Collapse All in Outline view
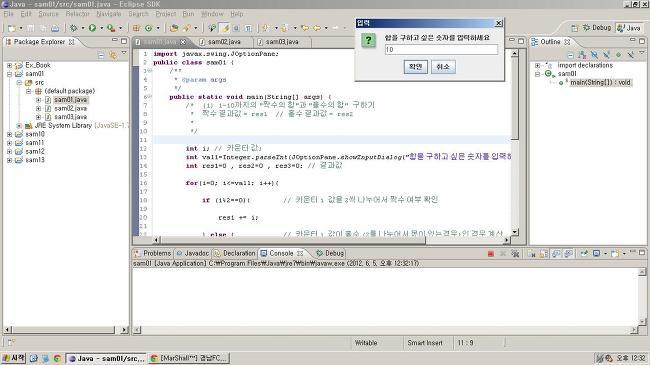 pos(570,55)
